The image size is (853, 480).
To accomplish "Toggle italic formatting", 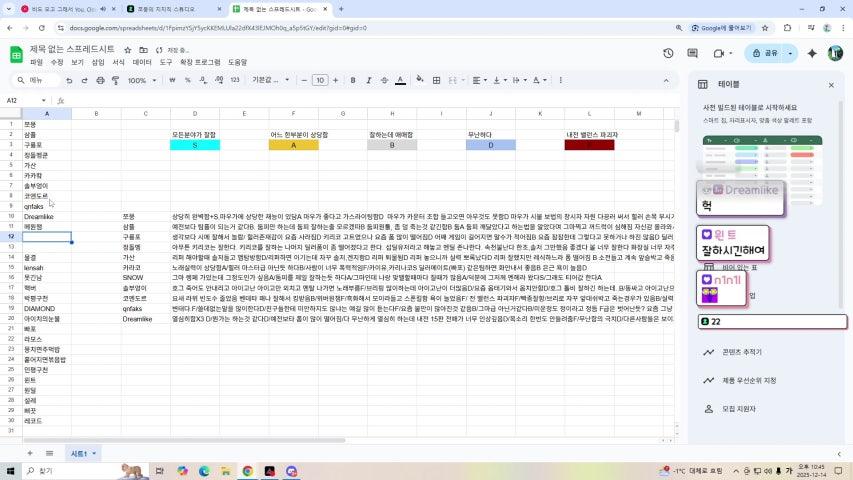I will pos(363,80).
